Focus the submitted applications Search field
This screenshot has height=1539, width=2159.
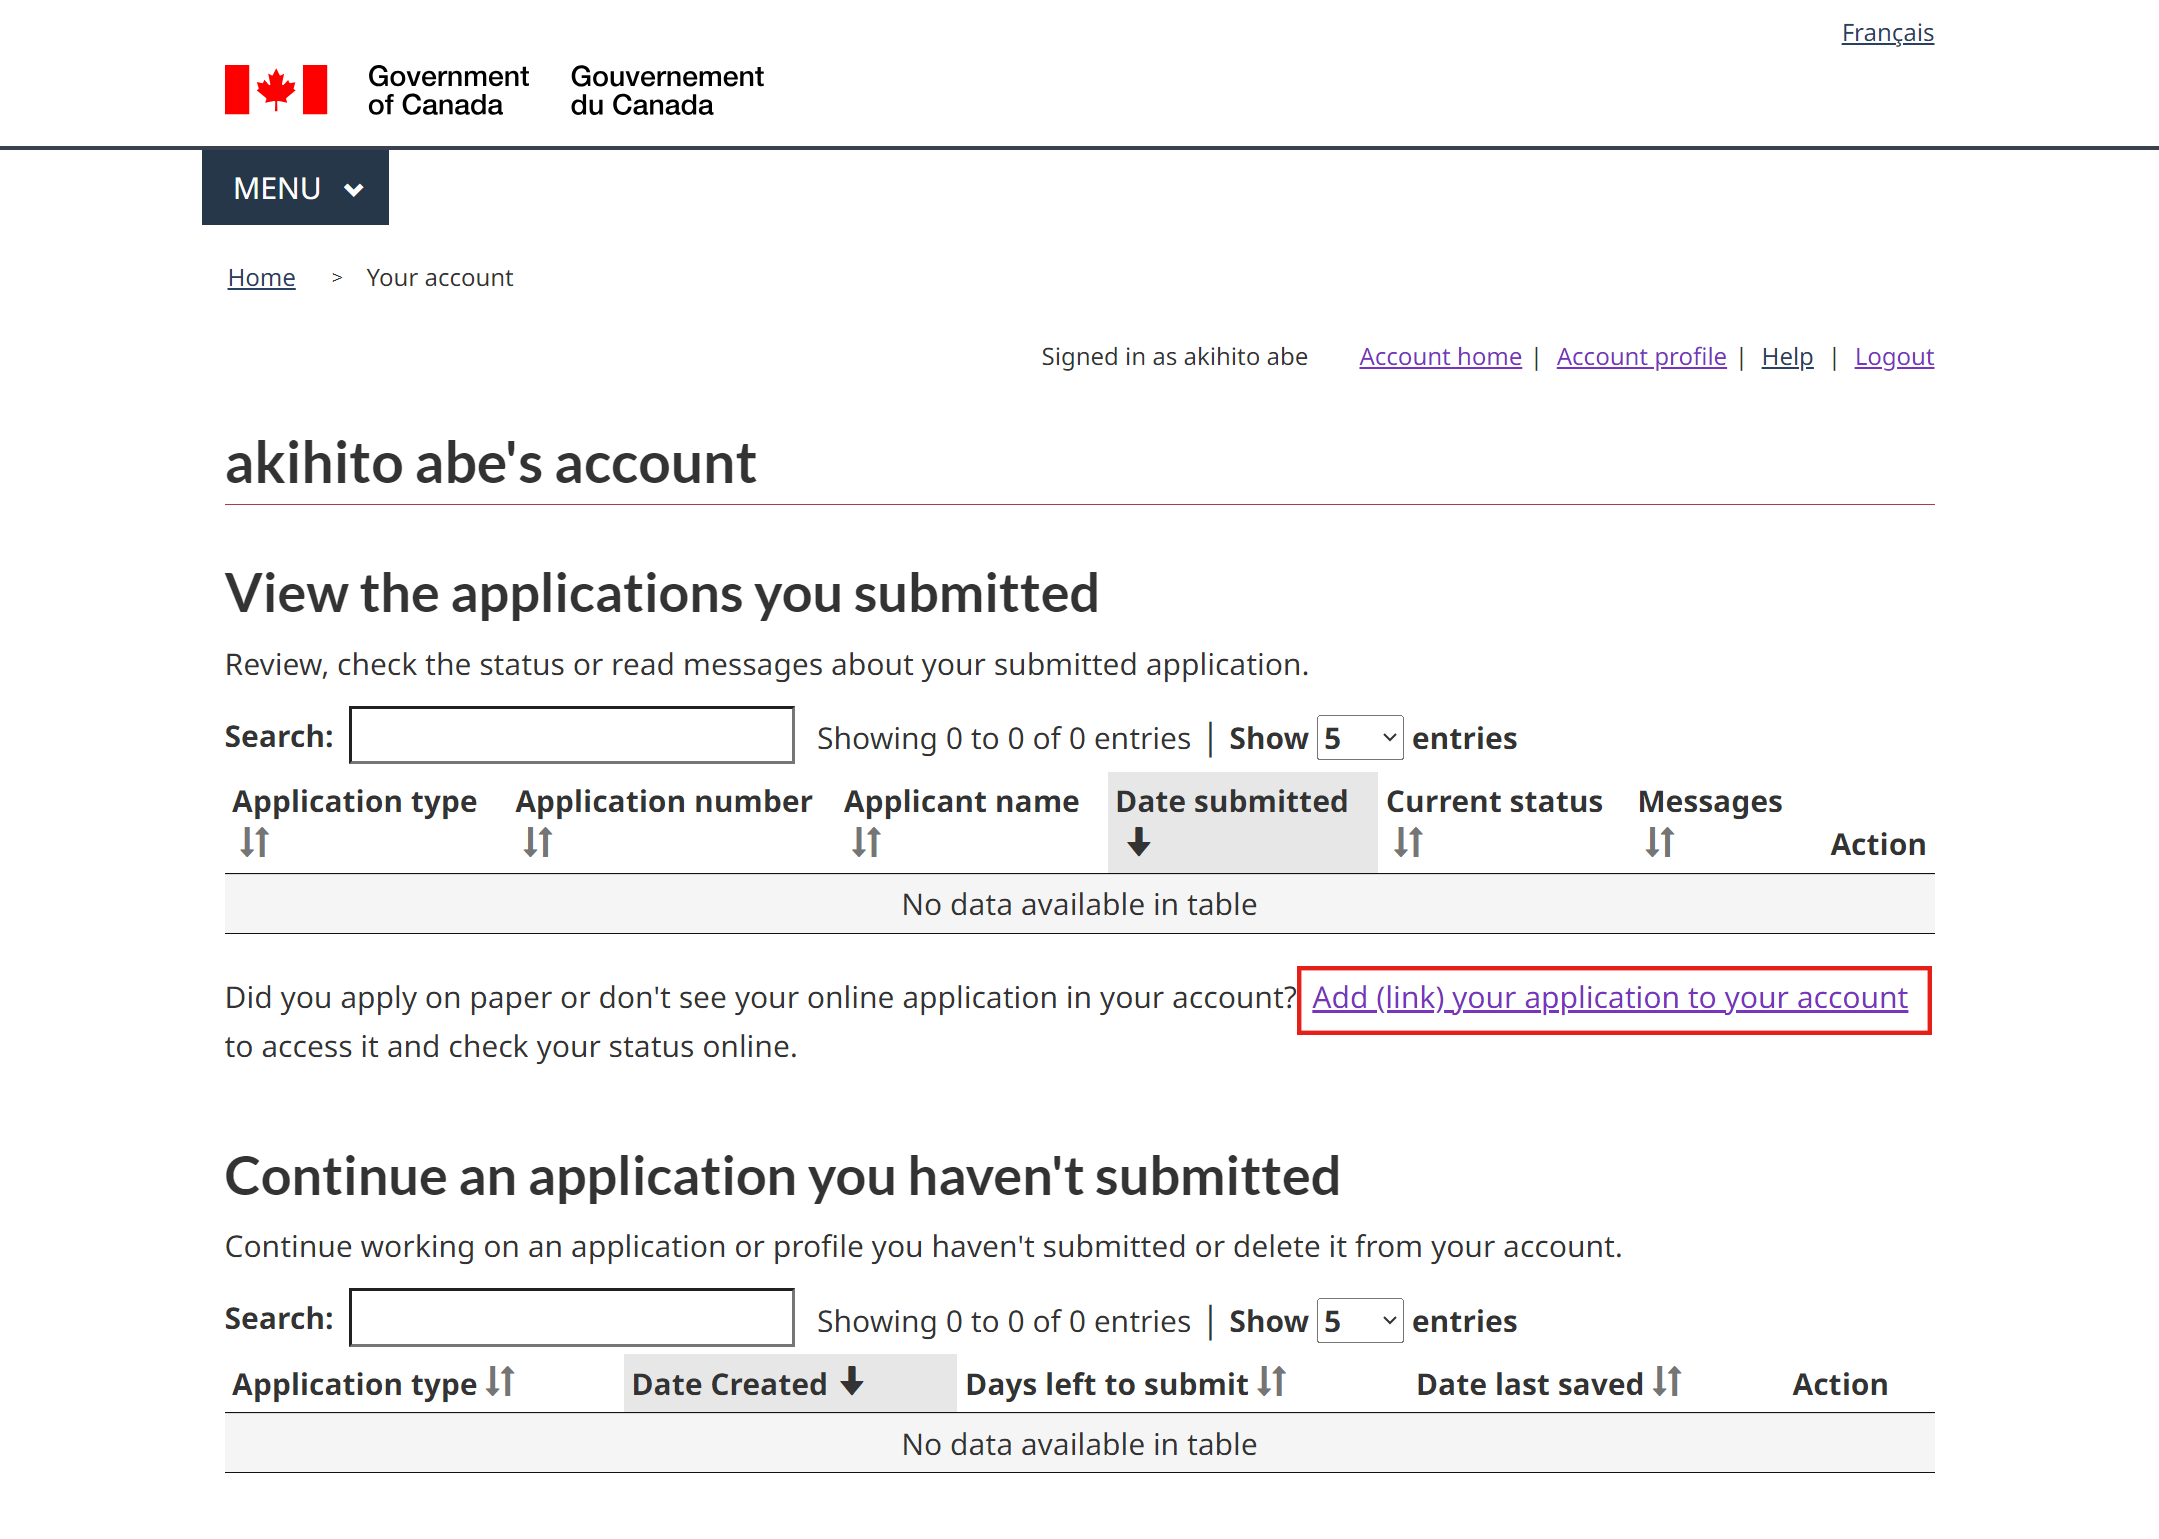(572, 736)
